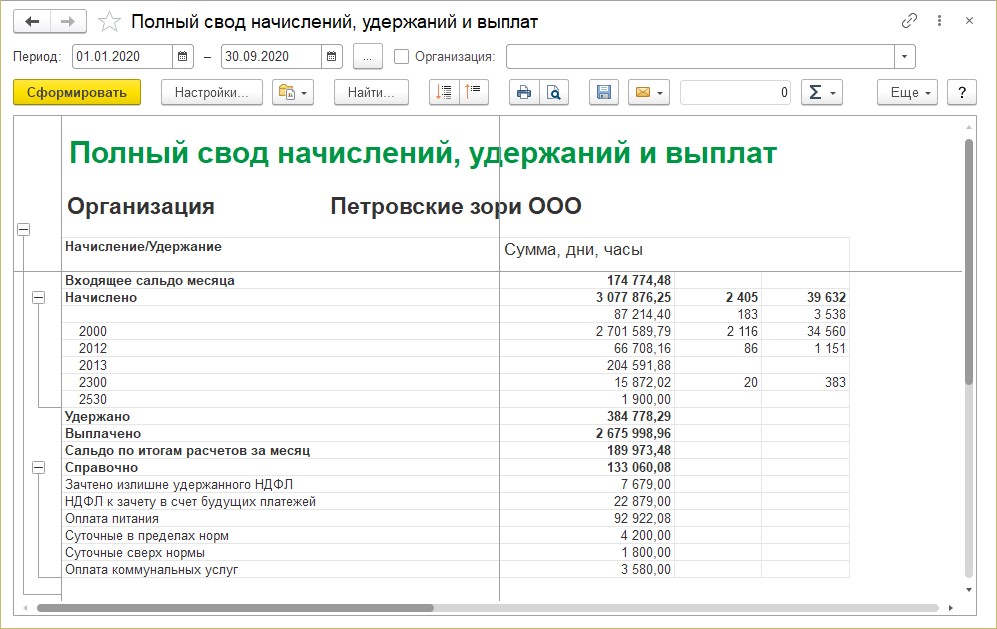
Task: Click the Организация selection field
Action: (700, 57)
